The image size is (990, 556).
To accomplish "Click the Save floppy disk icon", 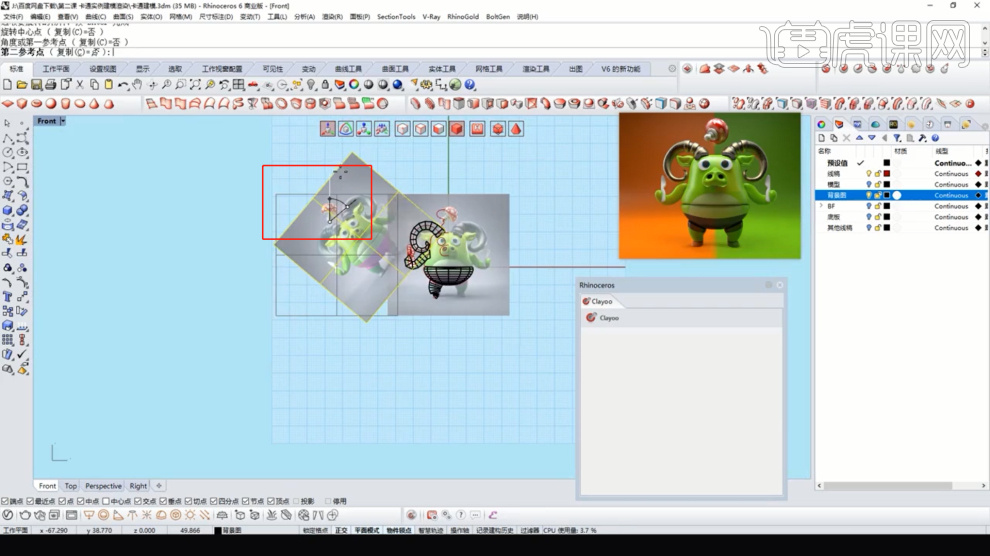I will click(x=37, y=85).
